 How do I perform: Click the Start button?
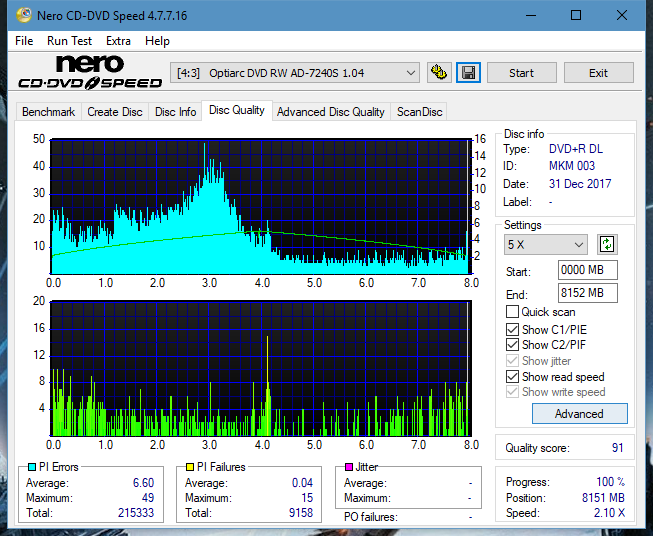point(521,73)
